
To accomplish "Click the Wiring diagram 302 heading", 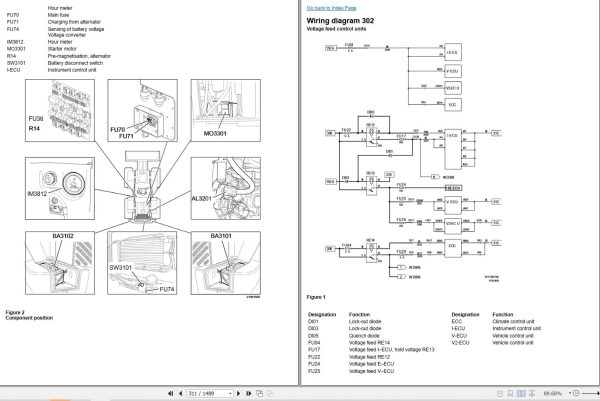I will tap(340, 21).
